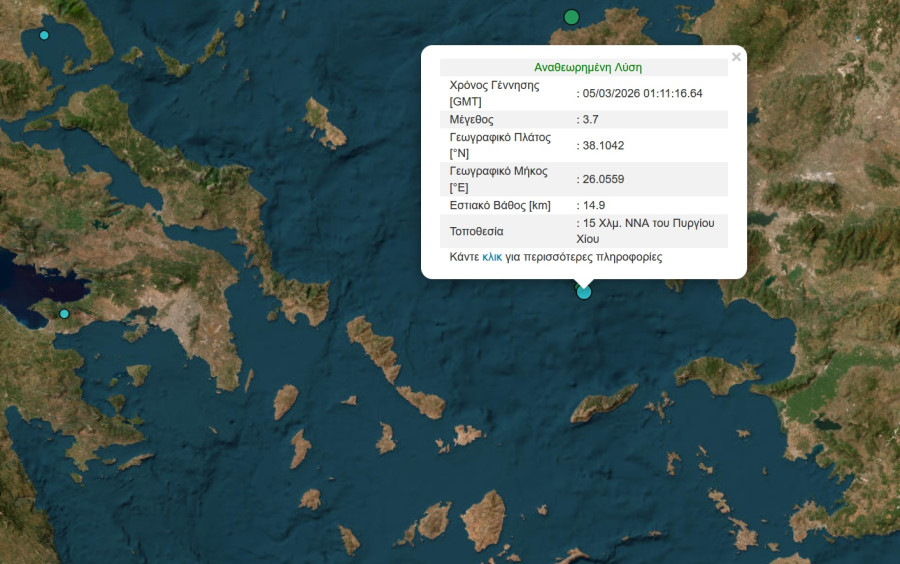The height and width of the screenshot is (564, 900).
Task: Click the cyan marker in the Pagasetic Gulf
Action: [x=44, y=35]
